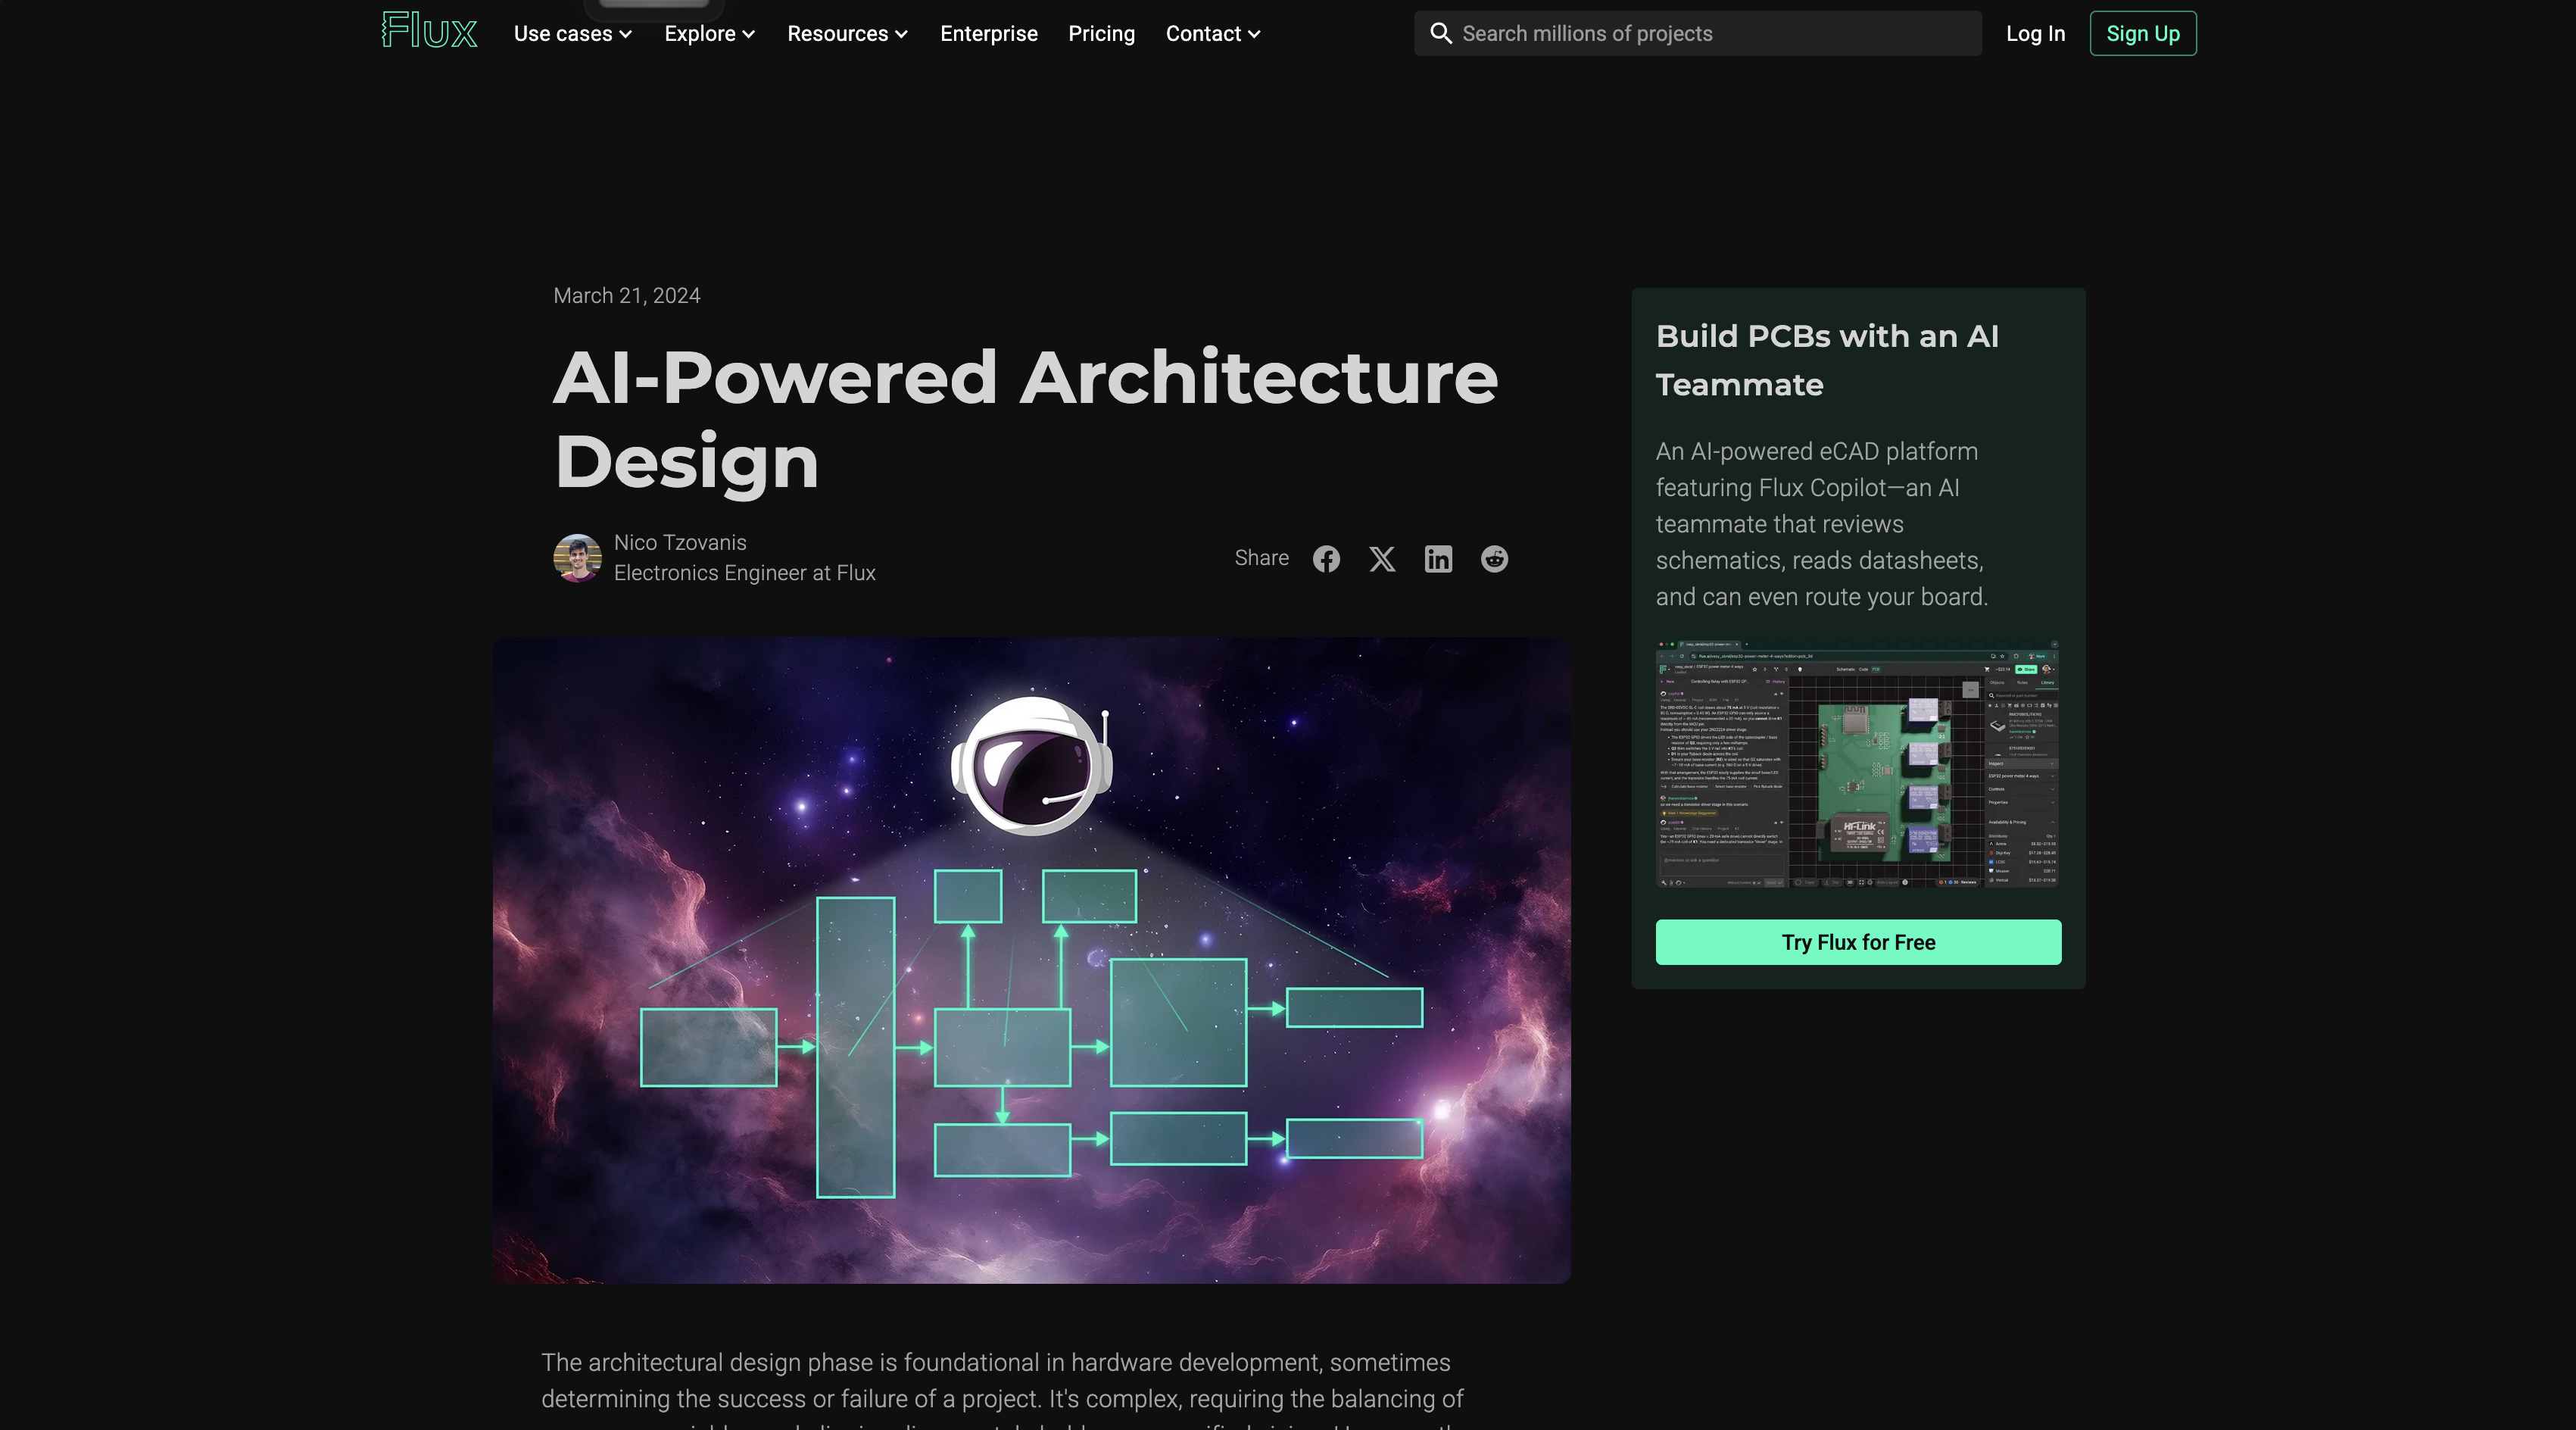Open the Explore dropdown menu

(709, 34)
